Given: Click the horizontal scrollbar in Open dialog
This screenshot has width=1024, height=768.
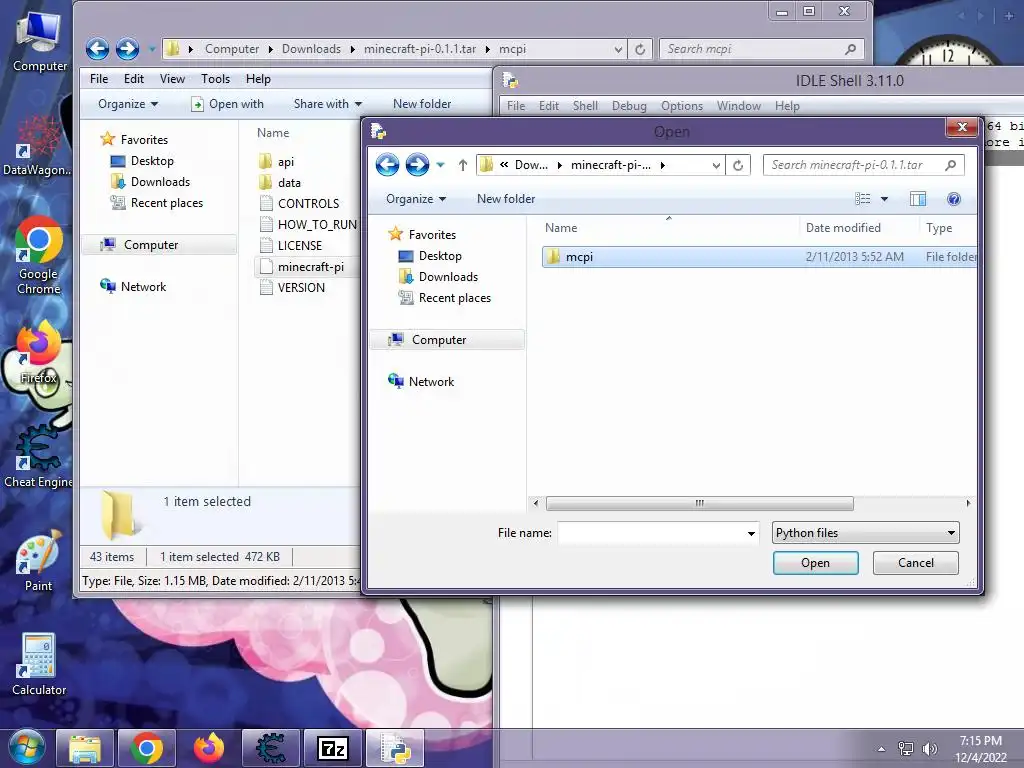Looking at the screenshot, I should pyautogui.click(x=699, y=503).
